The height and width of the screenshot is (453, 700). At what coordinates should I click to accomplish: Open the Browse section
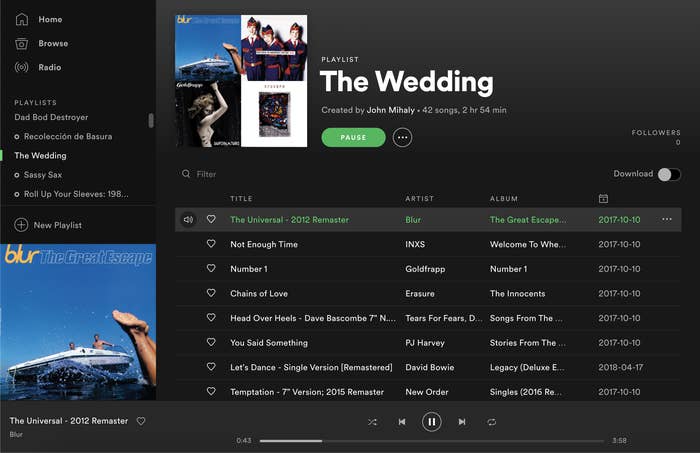pos(53,43)
